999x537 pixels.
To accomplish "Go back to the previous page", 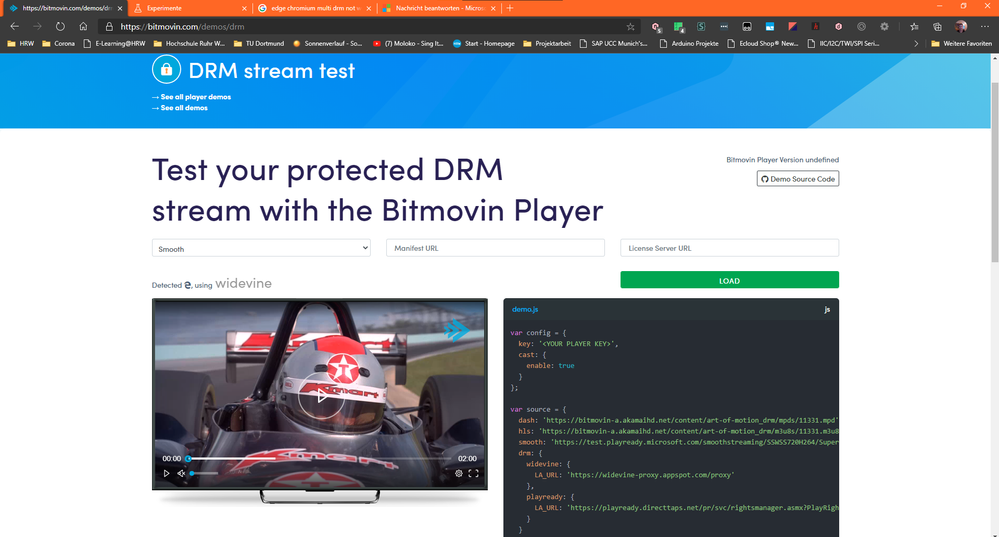I will 14,27.
